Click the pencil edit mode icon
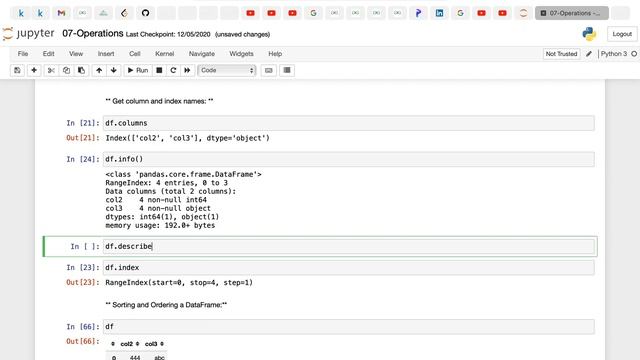 coord(589,53)
